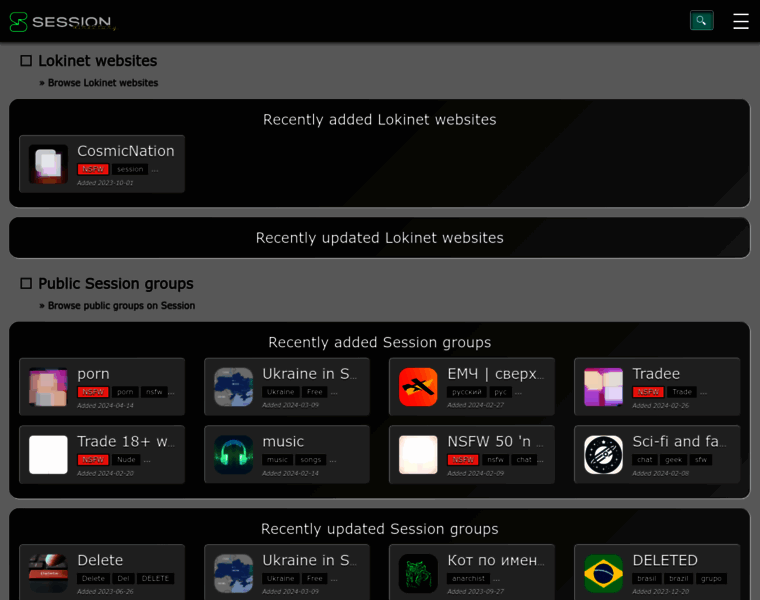
Task: Click the Session logo in header
Action: point(63,22)
